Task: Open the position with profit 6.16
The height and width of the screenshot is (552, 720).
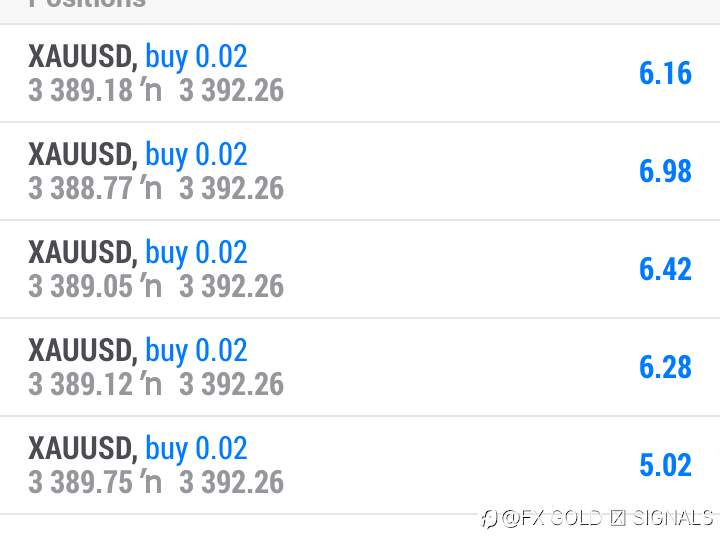Action: 360,73
